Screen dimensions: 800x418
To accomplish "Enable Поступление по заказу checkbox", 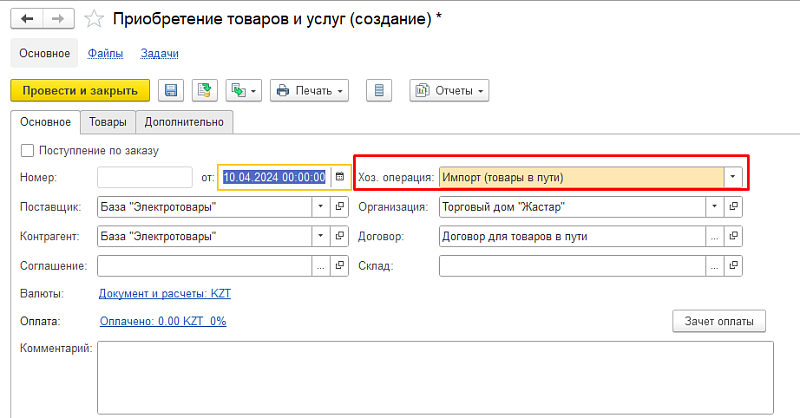I will click(27, 150).
